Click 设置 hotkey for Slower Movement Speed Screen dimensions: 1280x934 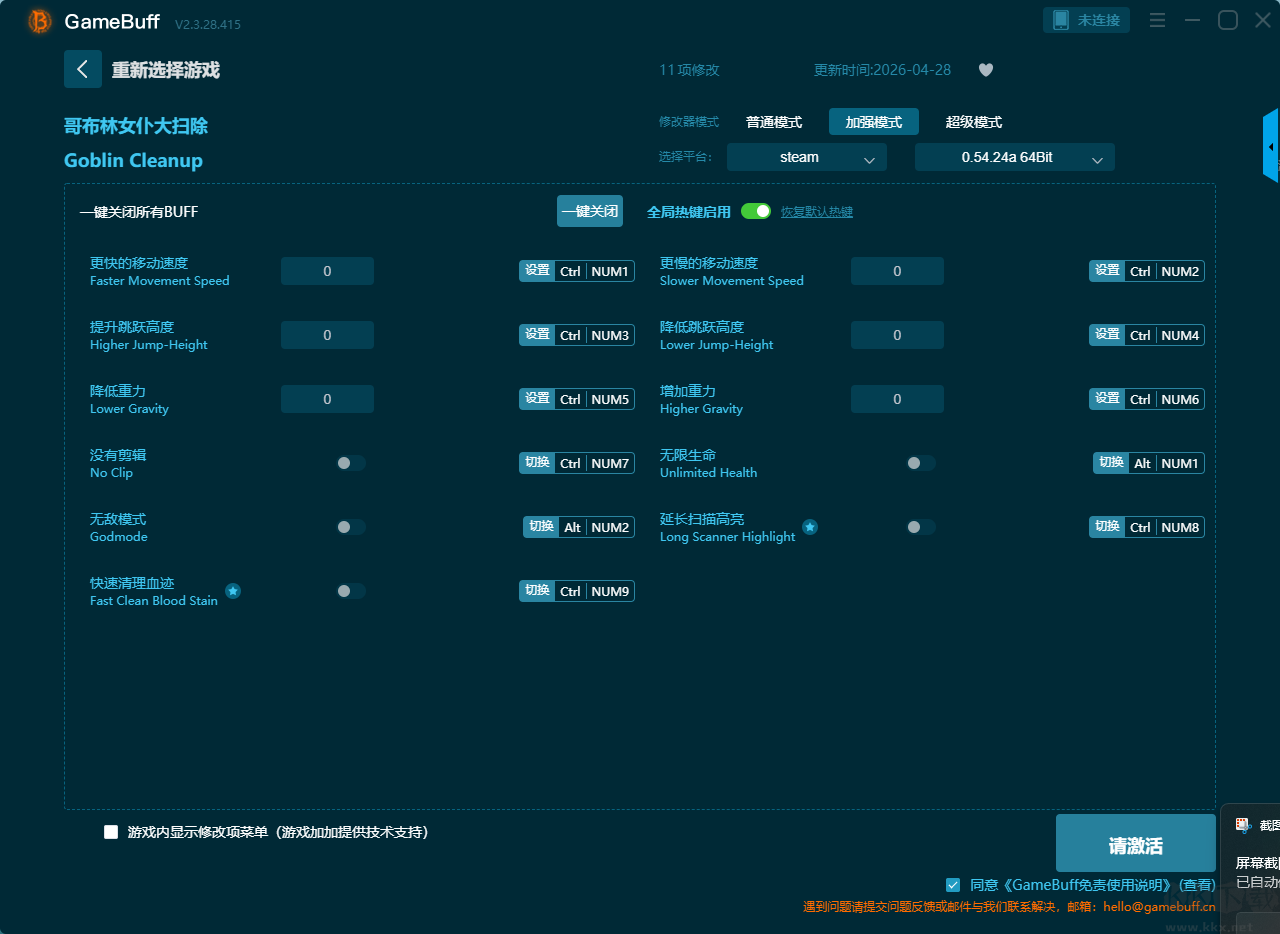[x=1107, y=271]
